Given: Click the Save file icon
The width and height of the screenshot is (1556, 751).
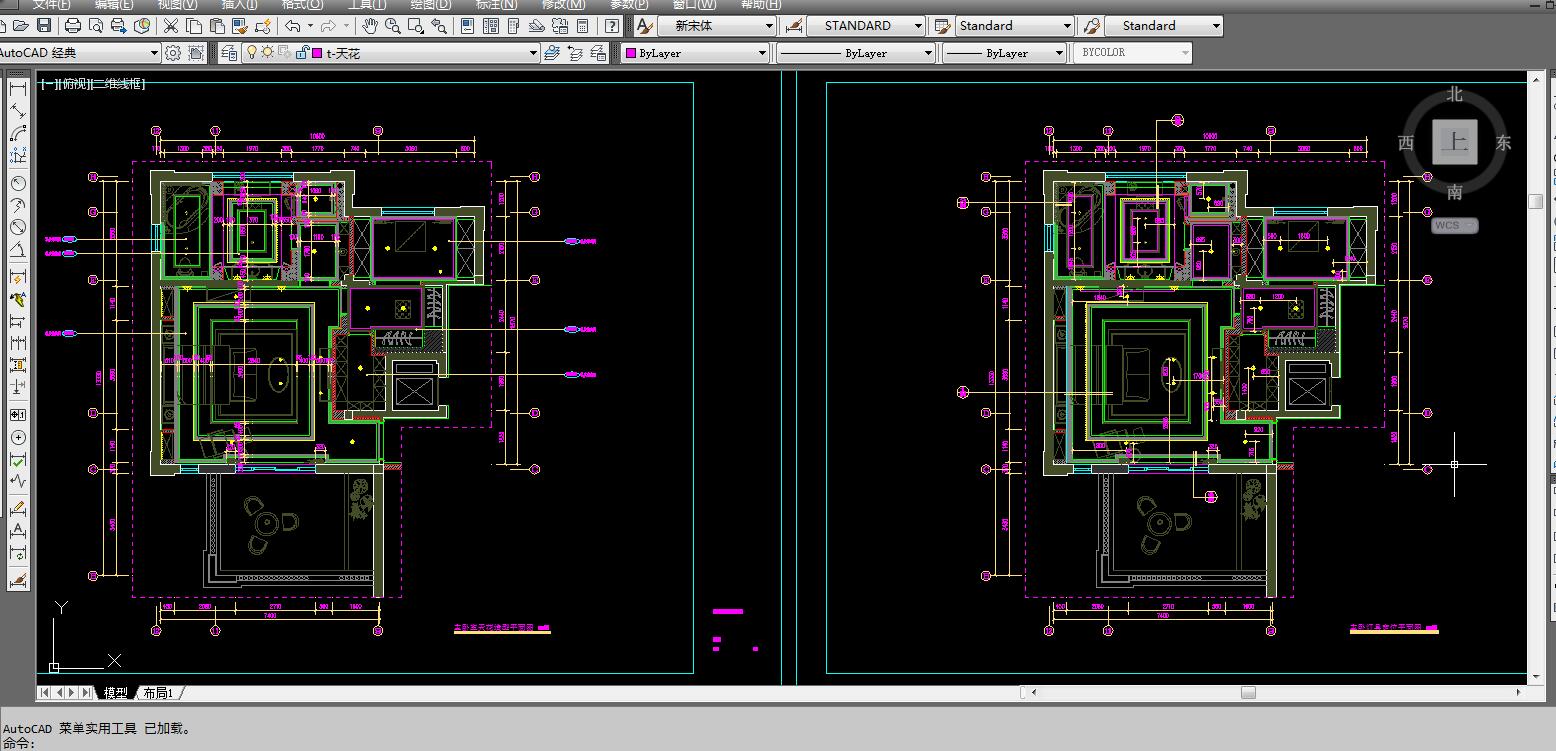Looking at the screenshot, I should 44,26.
